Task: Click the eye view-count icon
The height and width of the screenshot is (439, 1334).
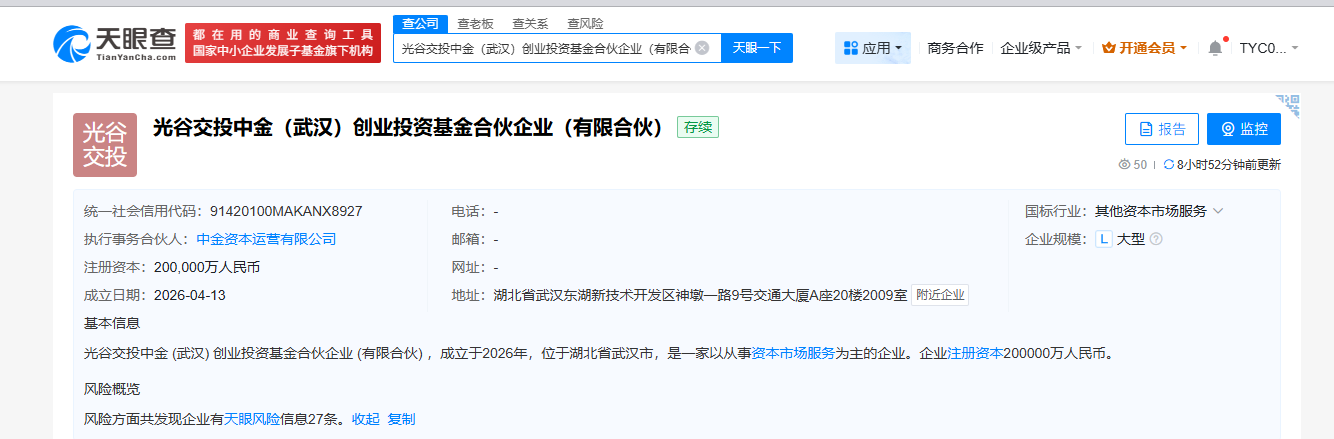Action: [x=1125, y=165]
